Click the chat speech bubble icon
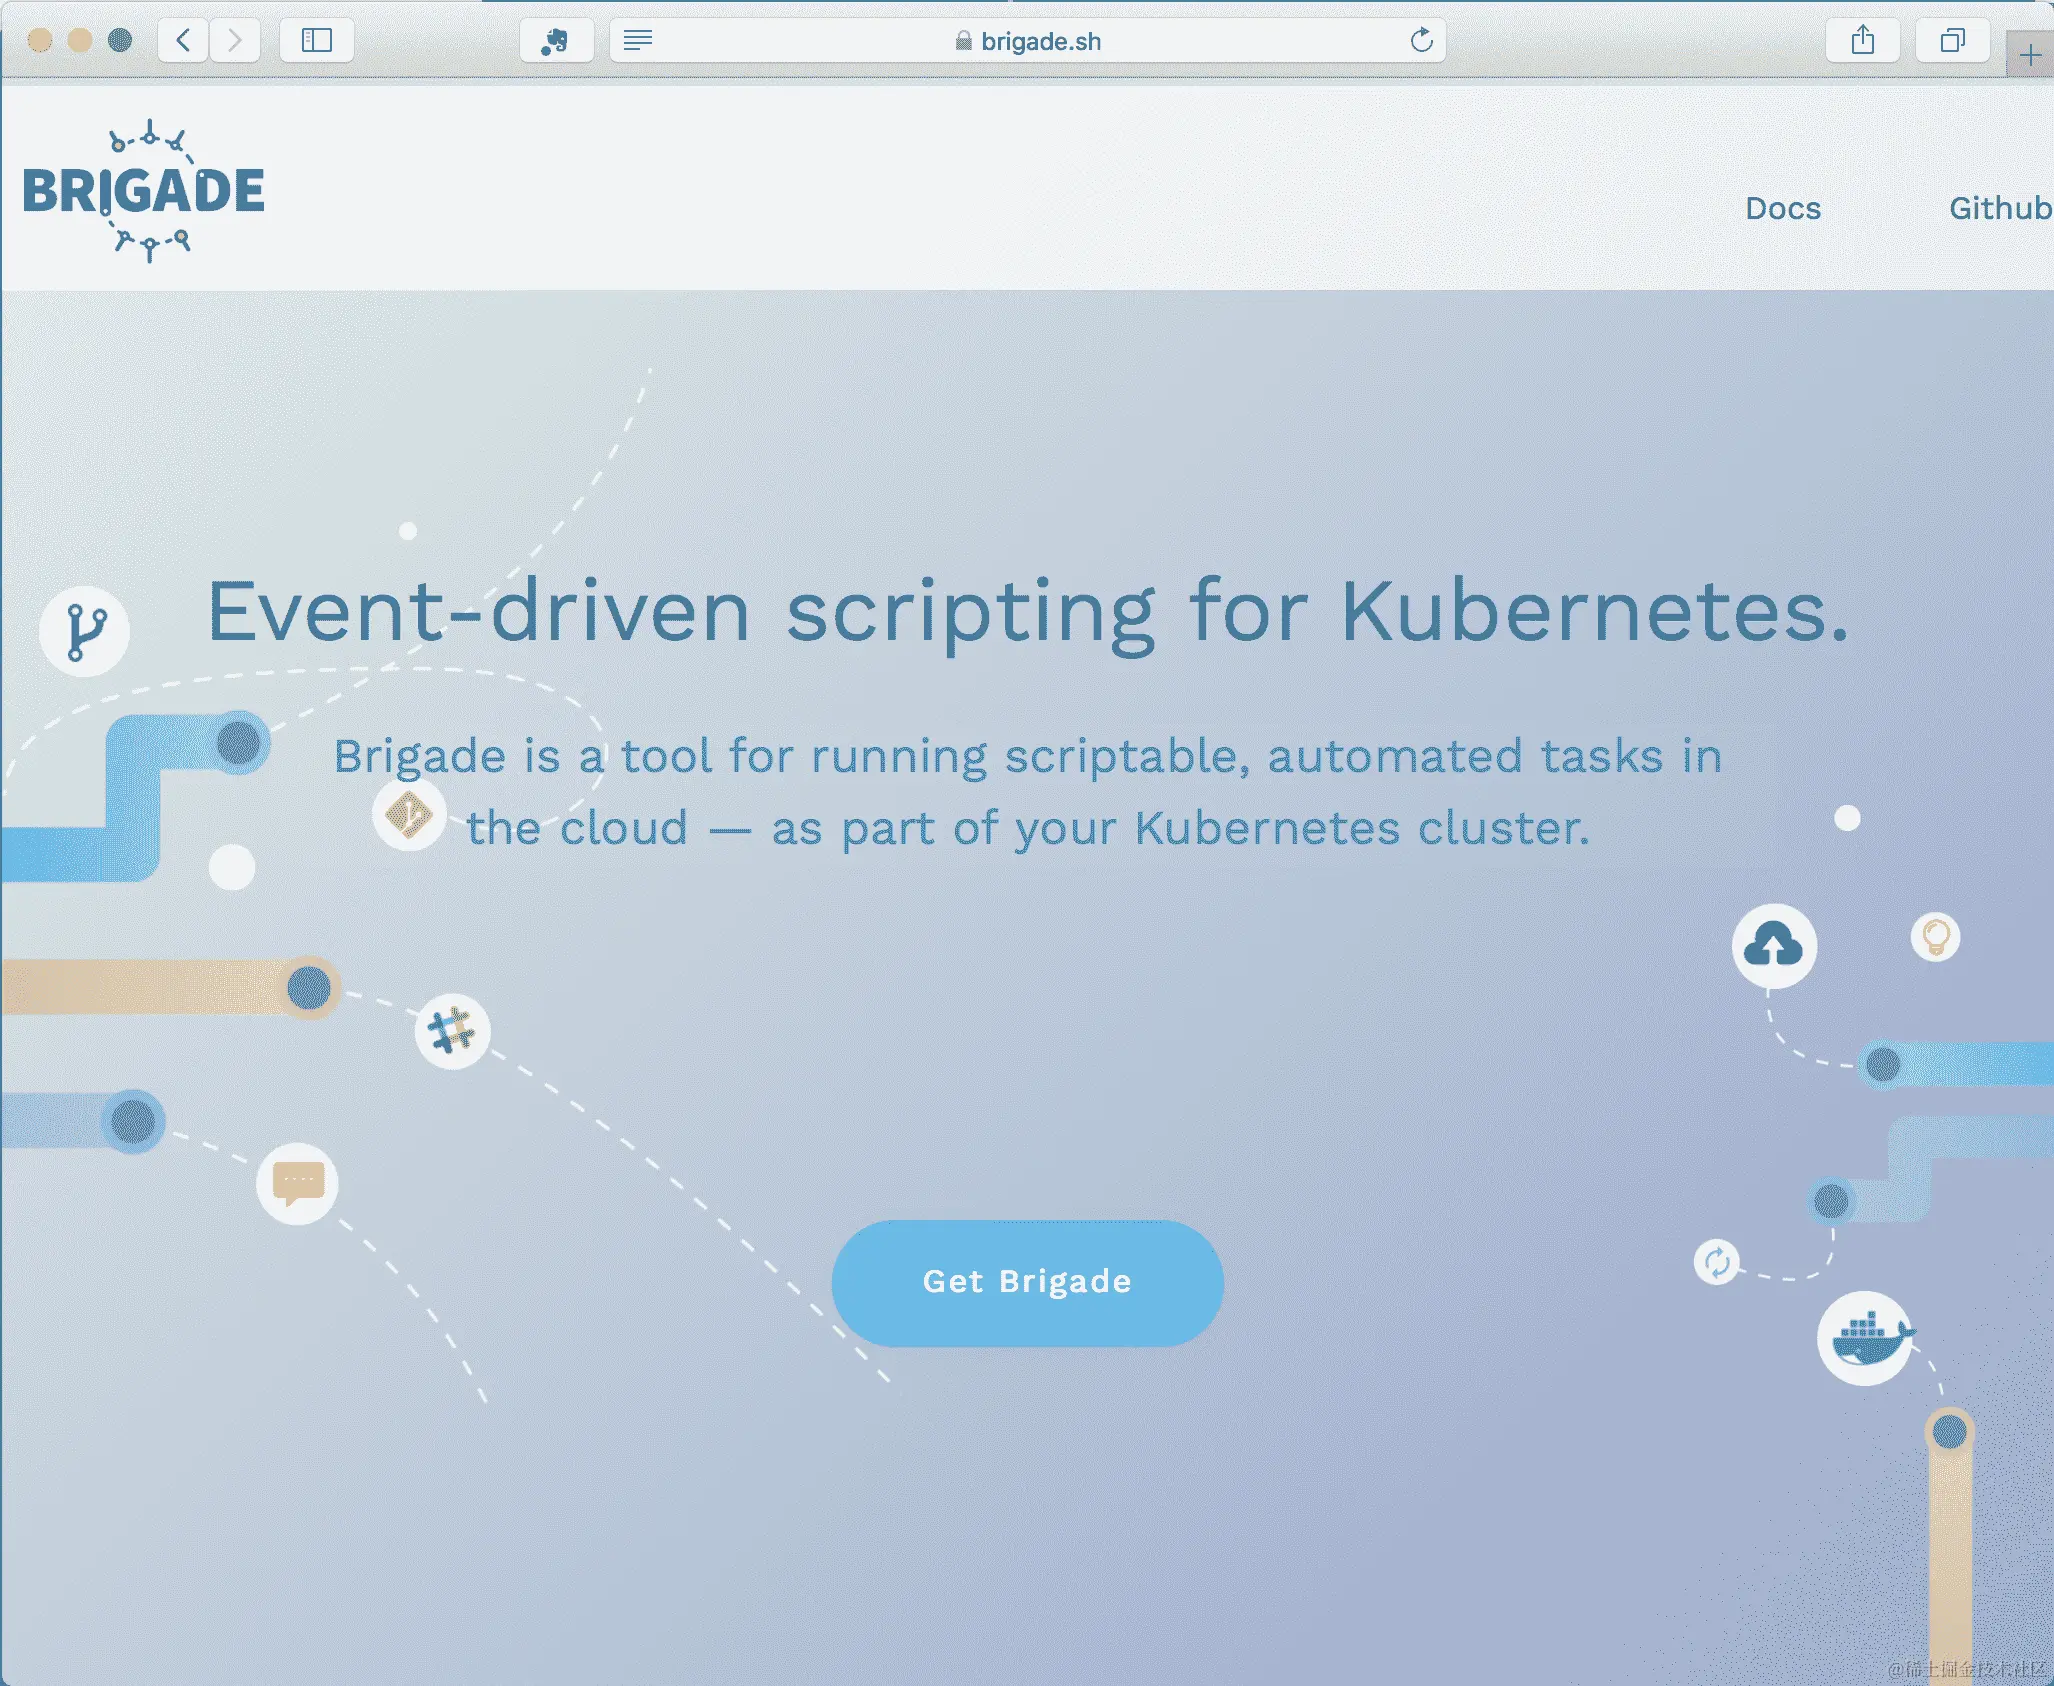Image resolution: width=2054 pixels, height=1686 pixels. 298,1183
